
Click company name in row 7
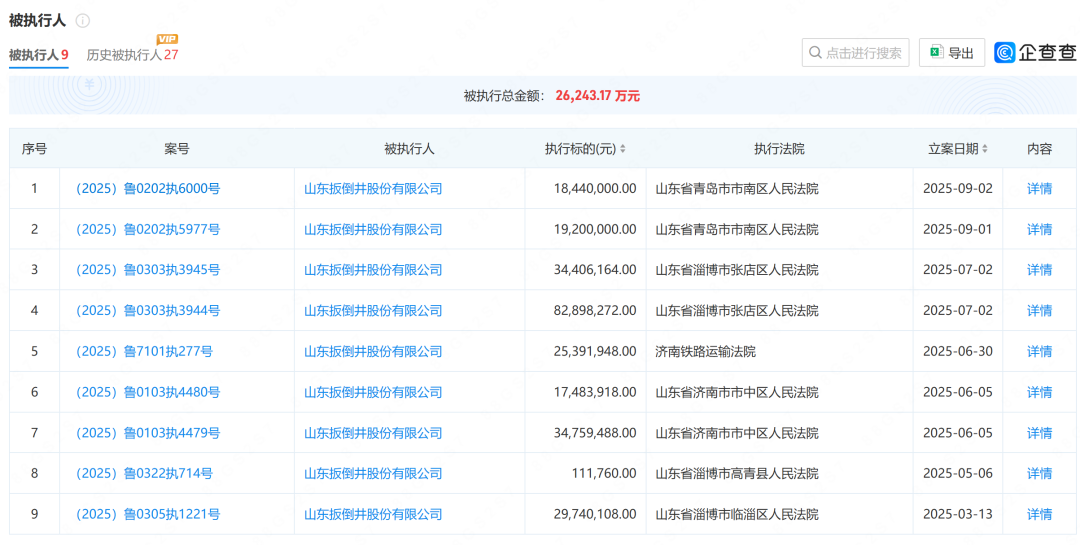[373, 433]
